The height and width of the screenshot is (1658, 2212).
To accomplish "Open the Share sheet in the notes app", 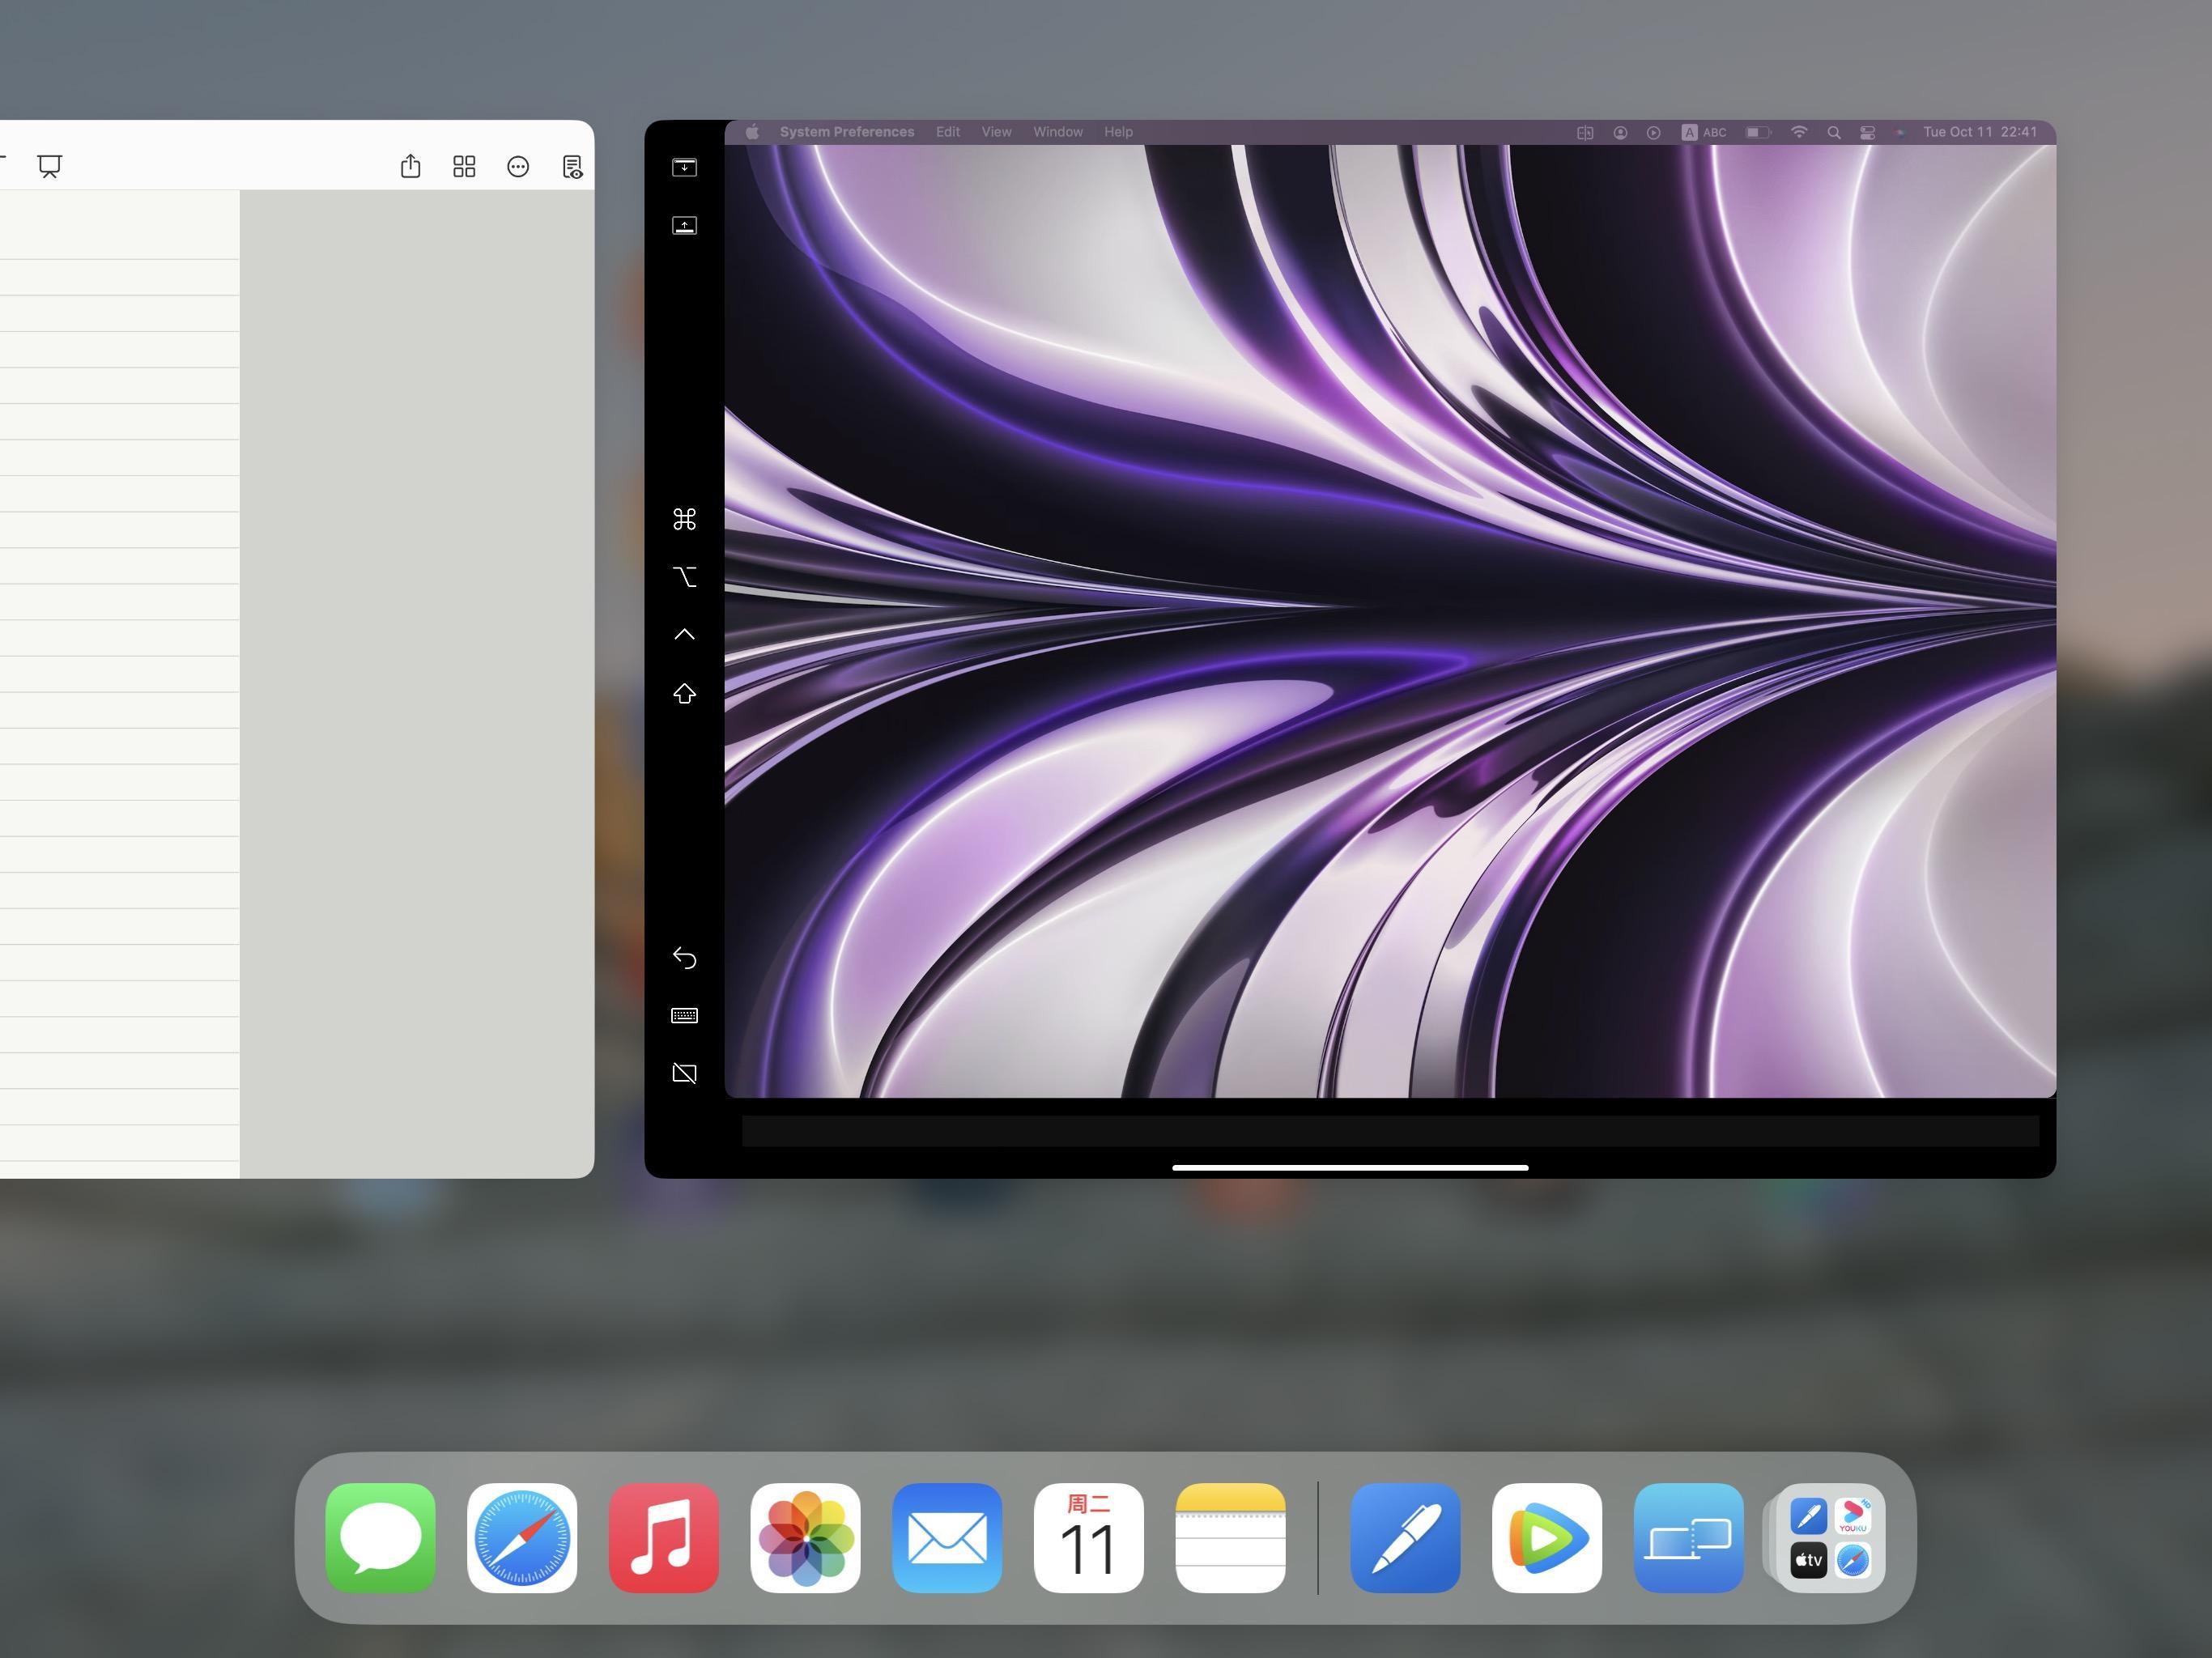I will 410,167.
